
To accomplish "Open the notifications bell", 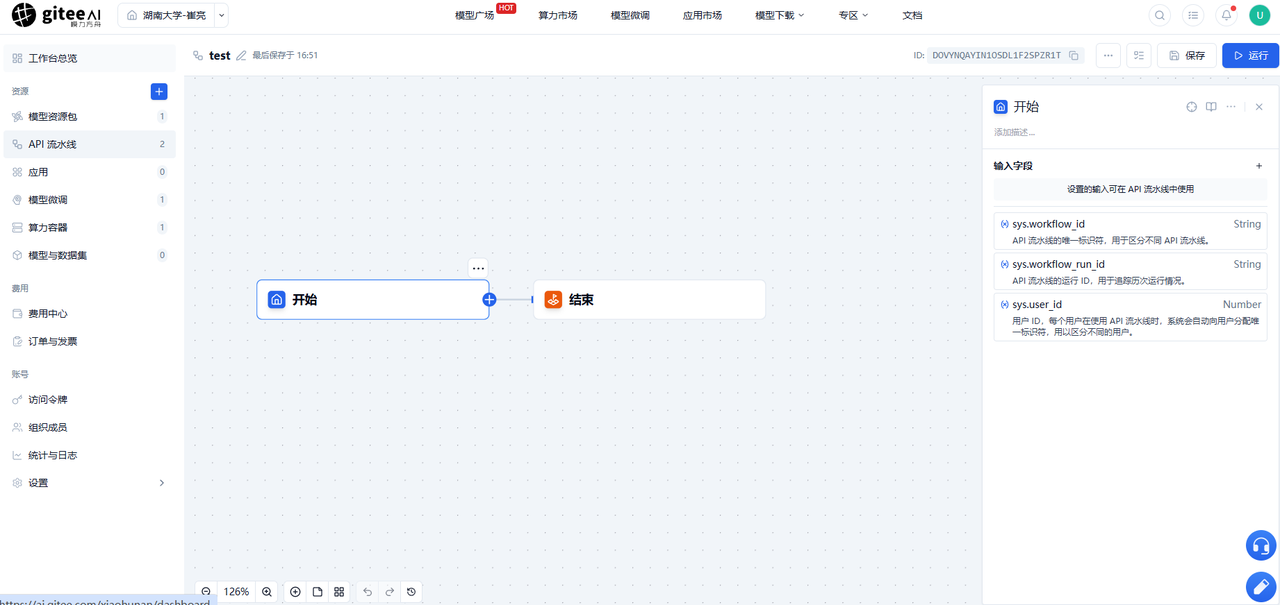I will pos(1226,15).
